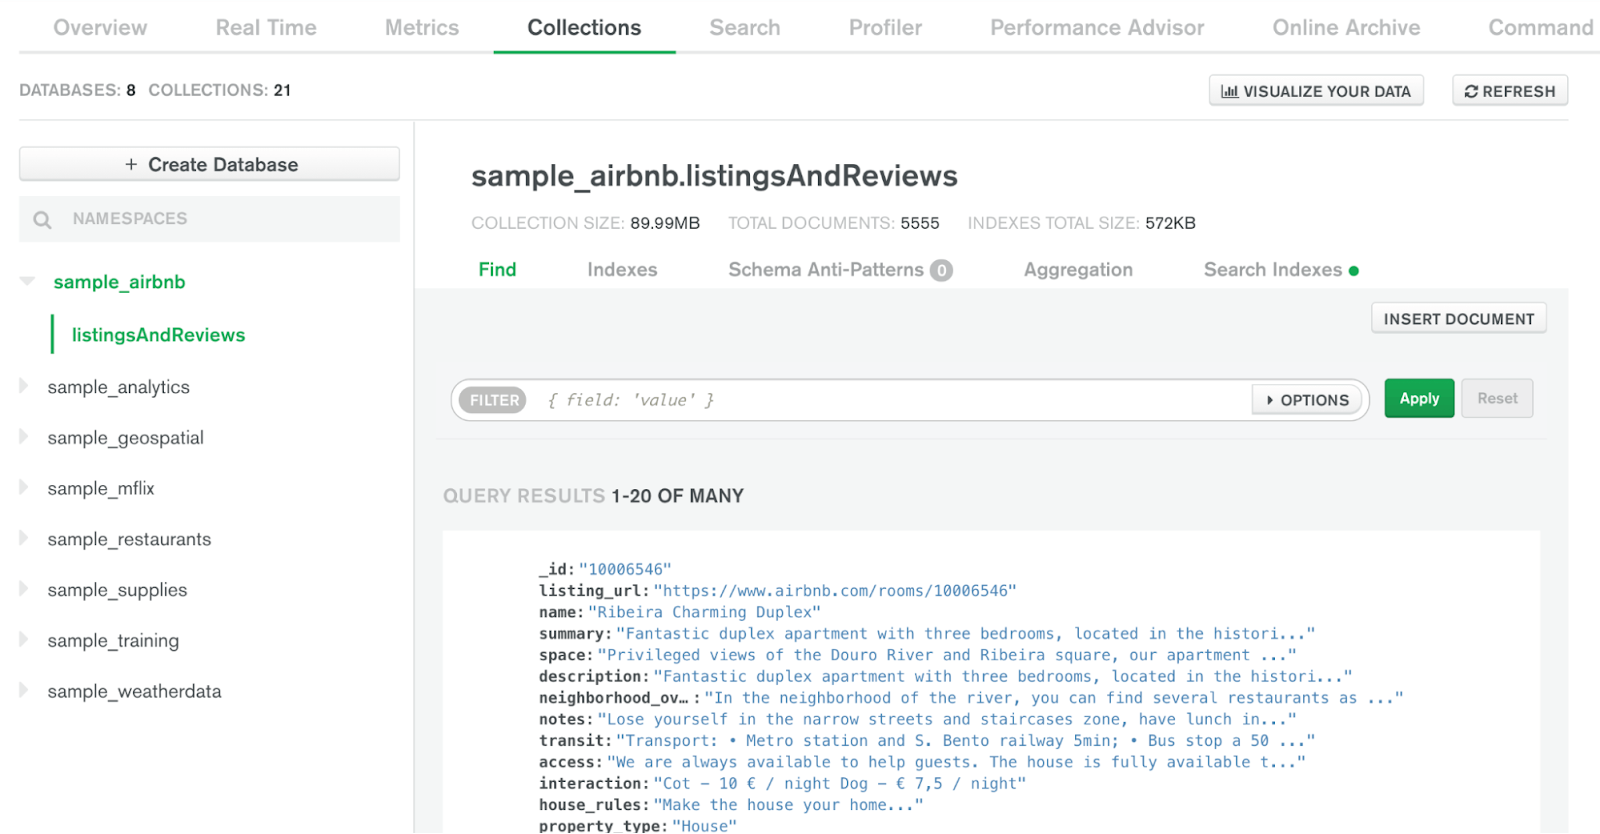Expand the sample_training database

tap(24, 640)
